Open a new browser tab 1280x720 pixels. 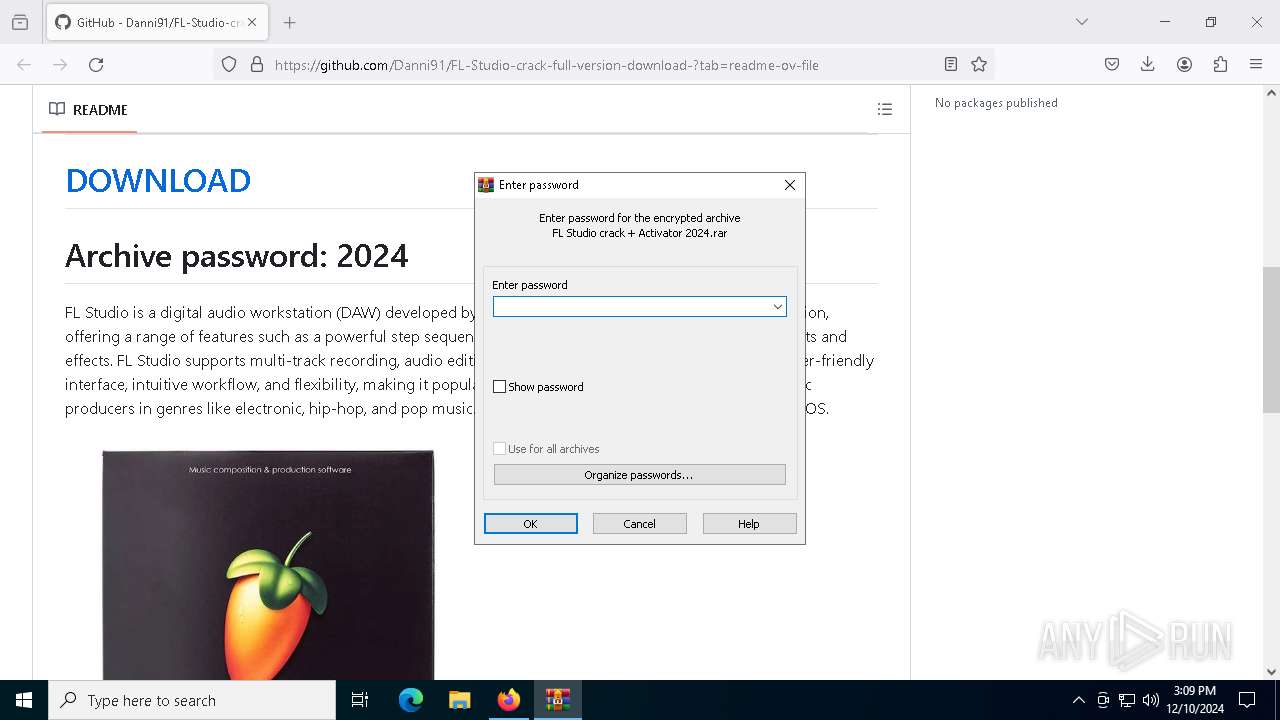pyautogui.click(x=290, y=22)
